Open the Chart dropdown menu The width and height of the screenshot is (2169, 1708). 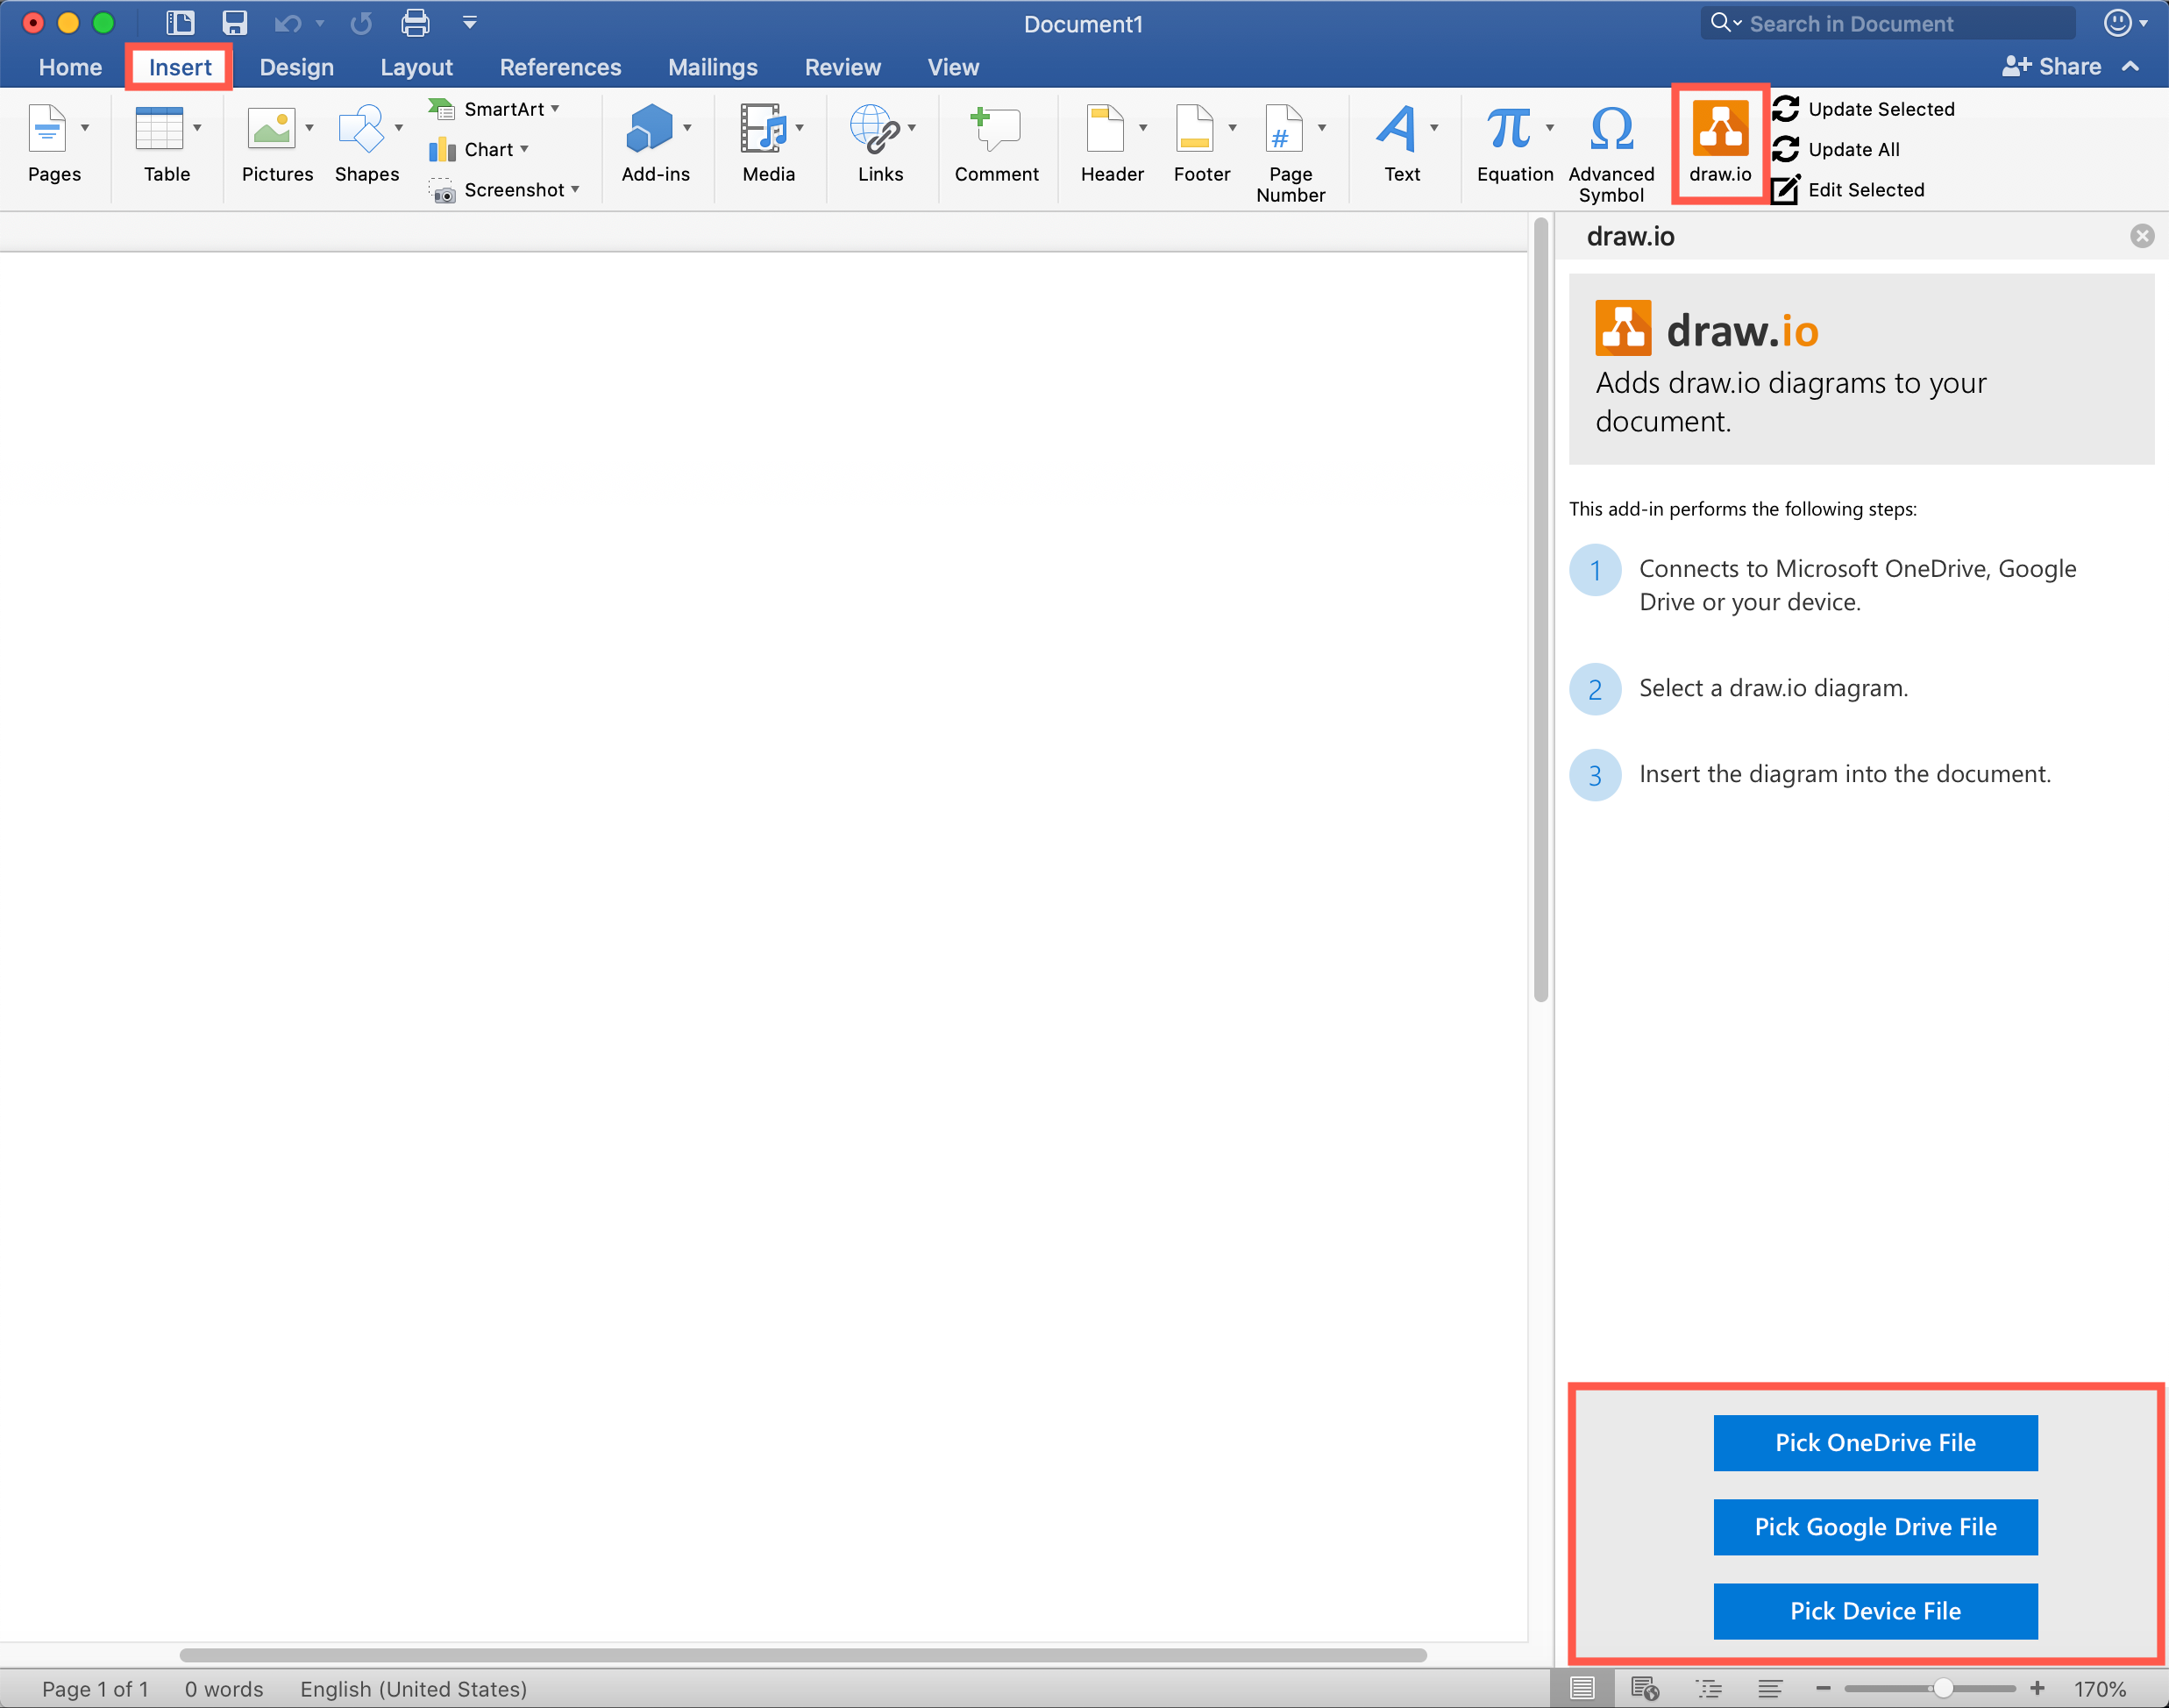[x=524, y=149]
